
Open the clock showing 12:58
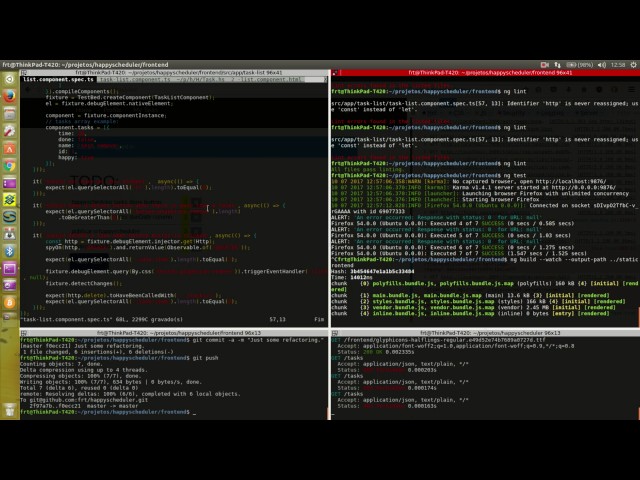coord(618,65)
